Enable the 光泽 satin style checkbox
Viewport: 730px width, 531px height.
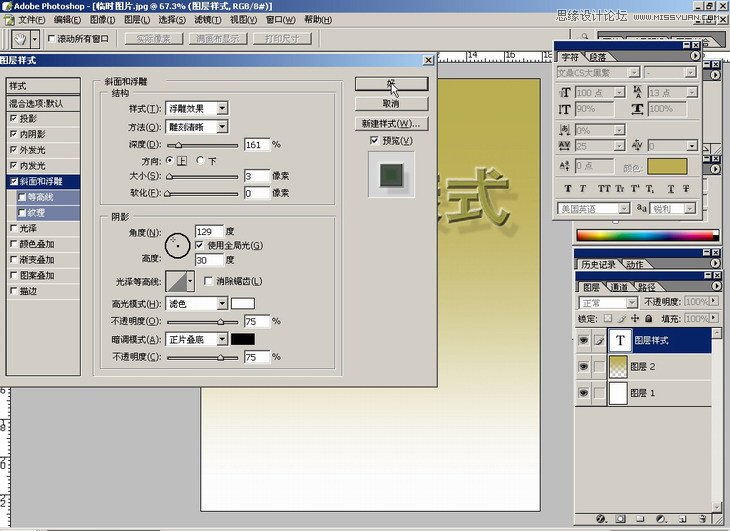coord(14,228)
